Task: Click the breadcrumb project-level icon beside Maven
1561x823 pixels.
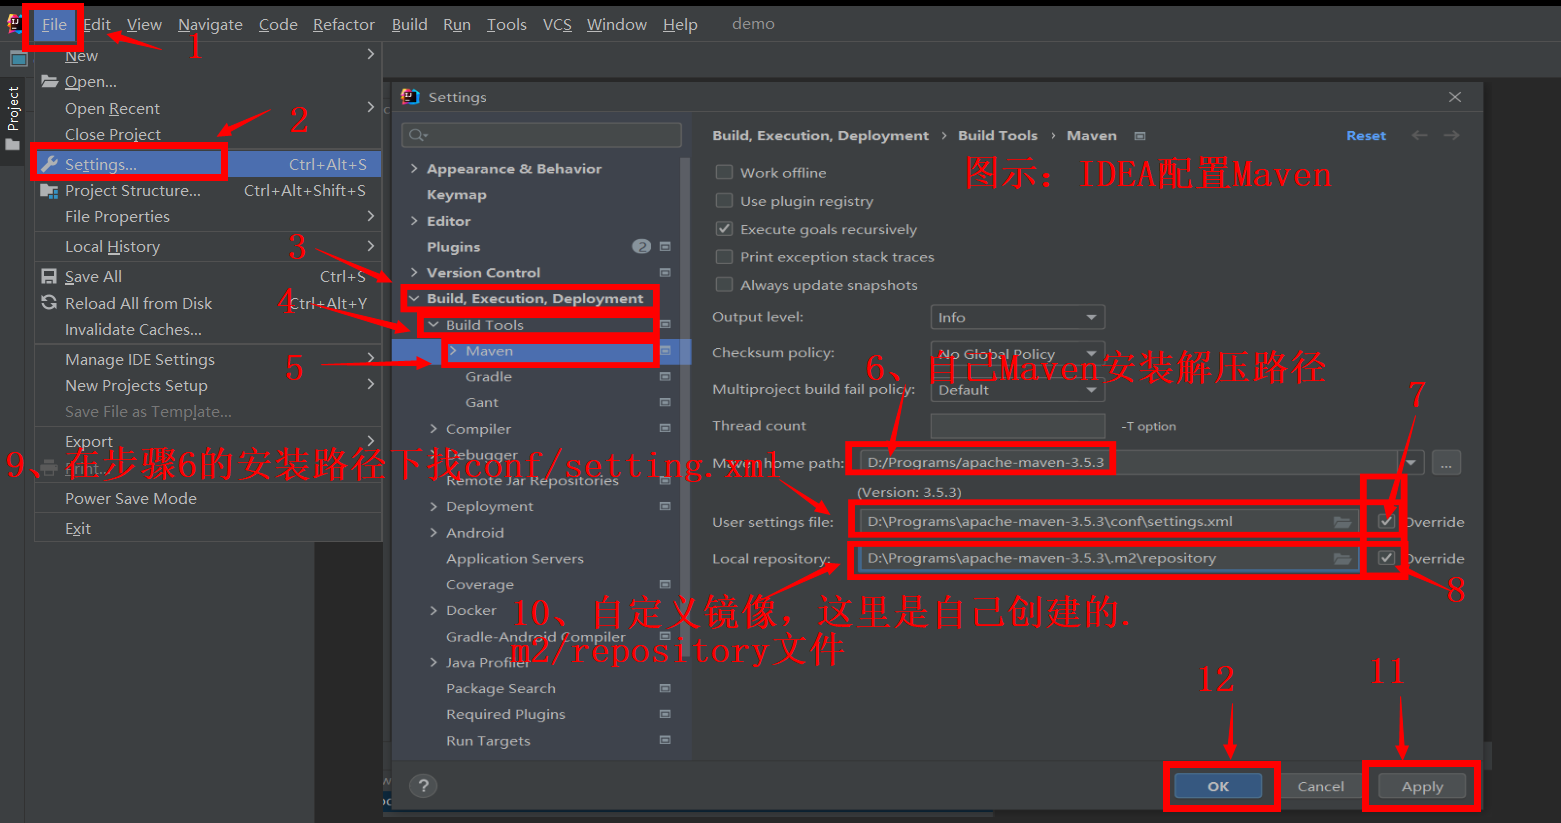Action: tap(1140, 136)
